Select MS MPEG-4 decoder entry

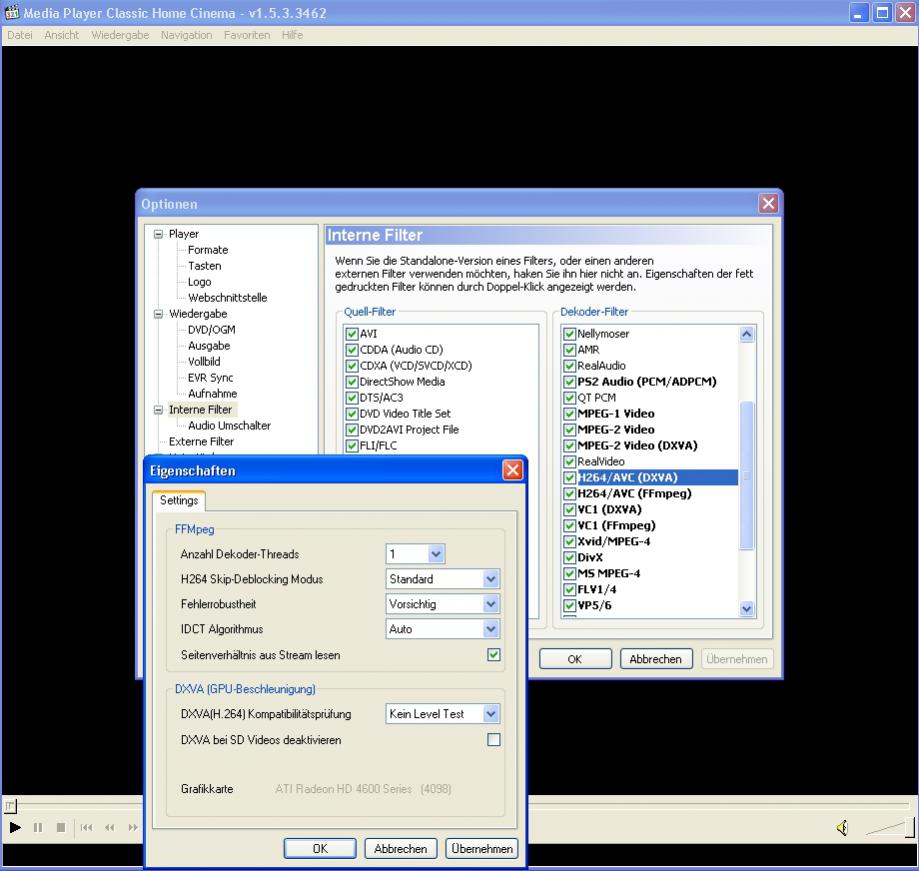point(608,573)
